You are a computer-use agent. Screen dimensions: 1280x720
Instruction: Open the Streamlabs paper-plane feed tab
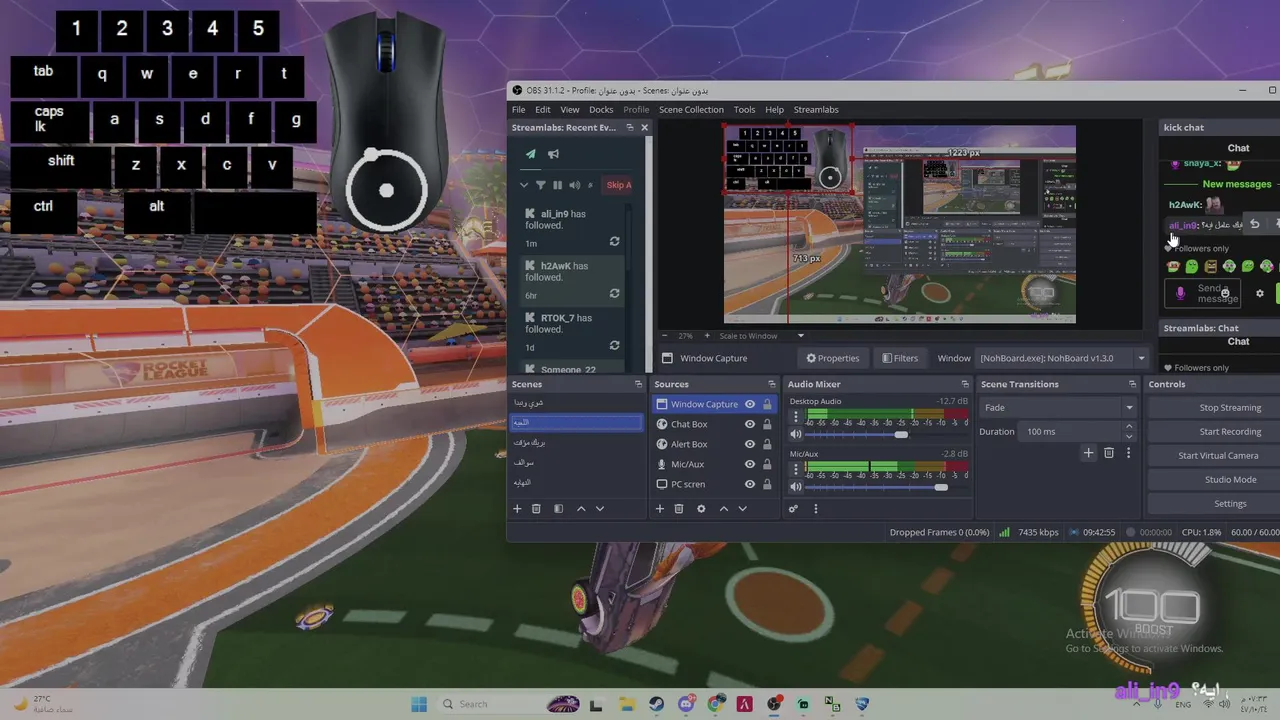pos(530,154)
